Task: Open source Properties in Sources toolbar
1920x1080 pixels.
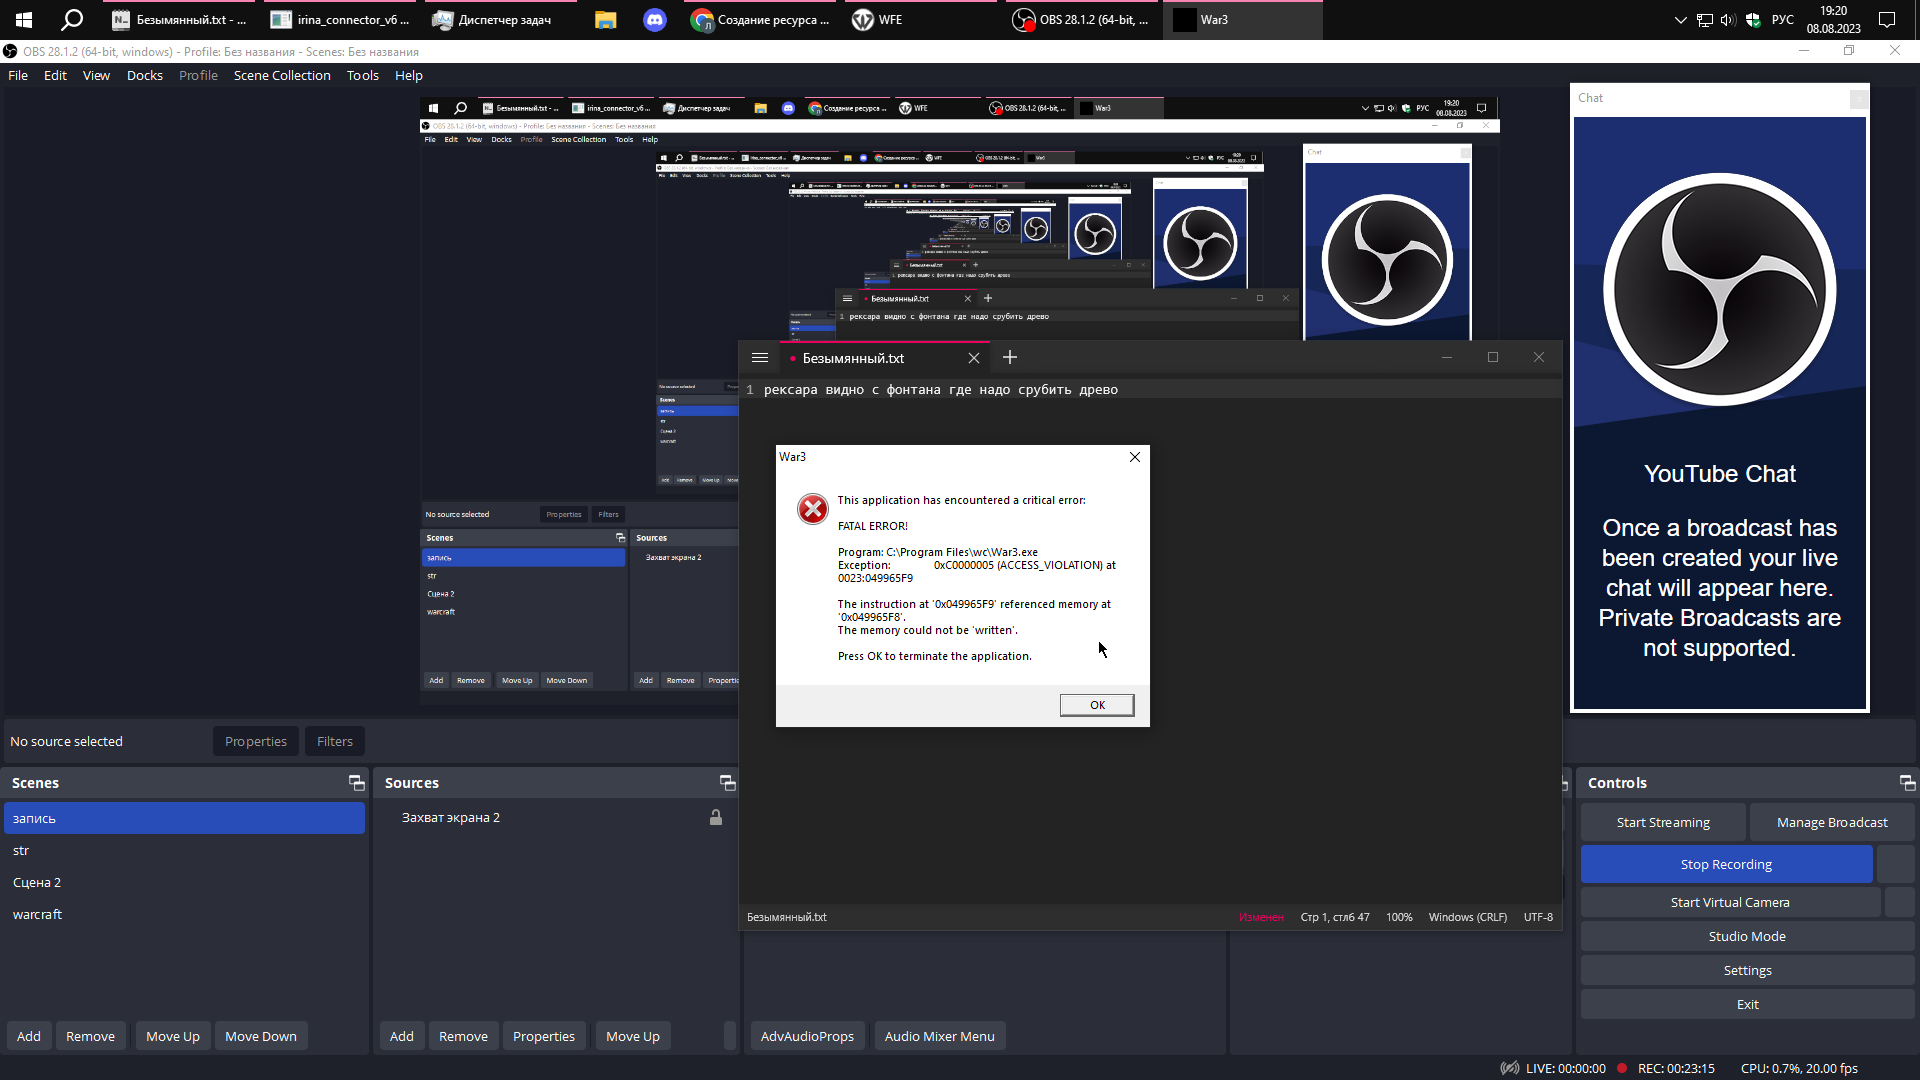Action: click(544, 1036)
